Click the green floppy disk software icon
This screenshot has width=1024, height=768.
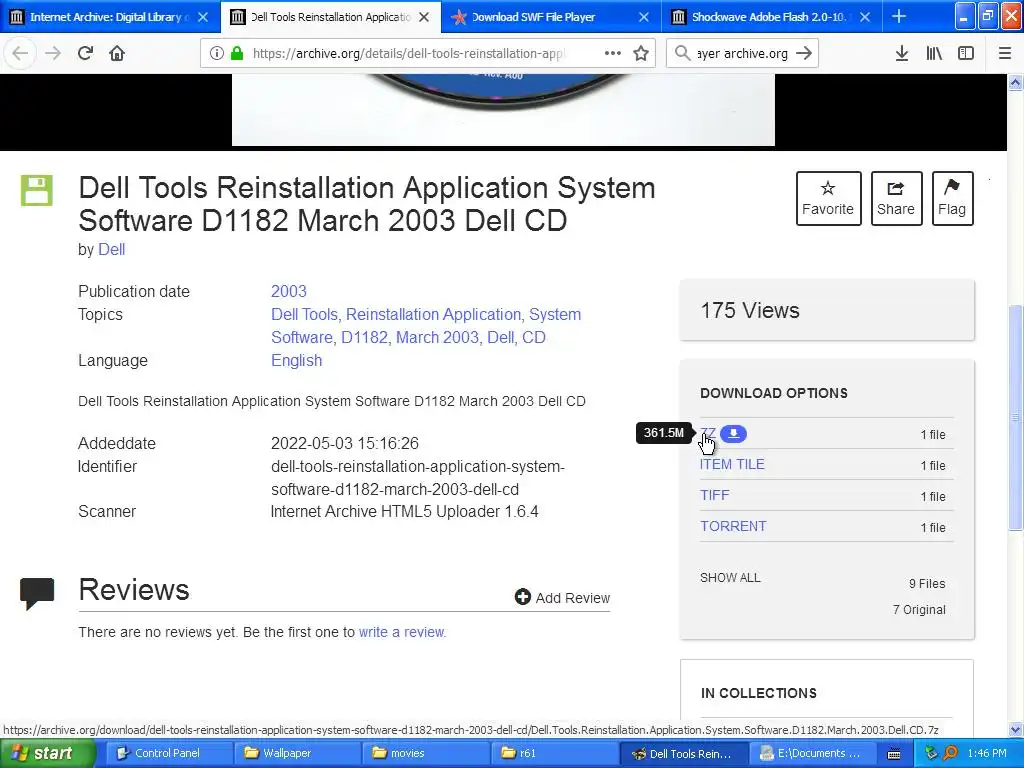click(37, 191)
